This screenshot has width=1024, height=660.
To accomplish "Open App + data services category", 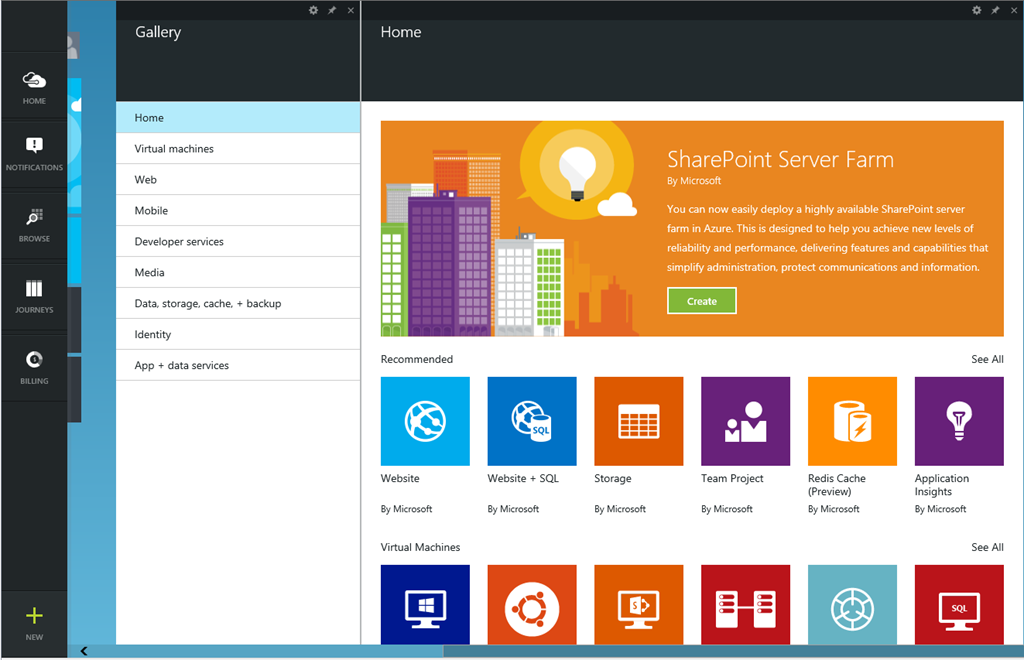I will coord(238,365).
